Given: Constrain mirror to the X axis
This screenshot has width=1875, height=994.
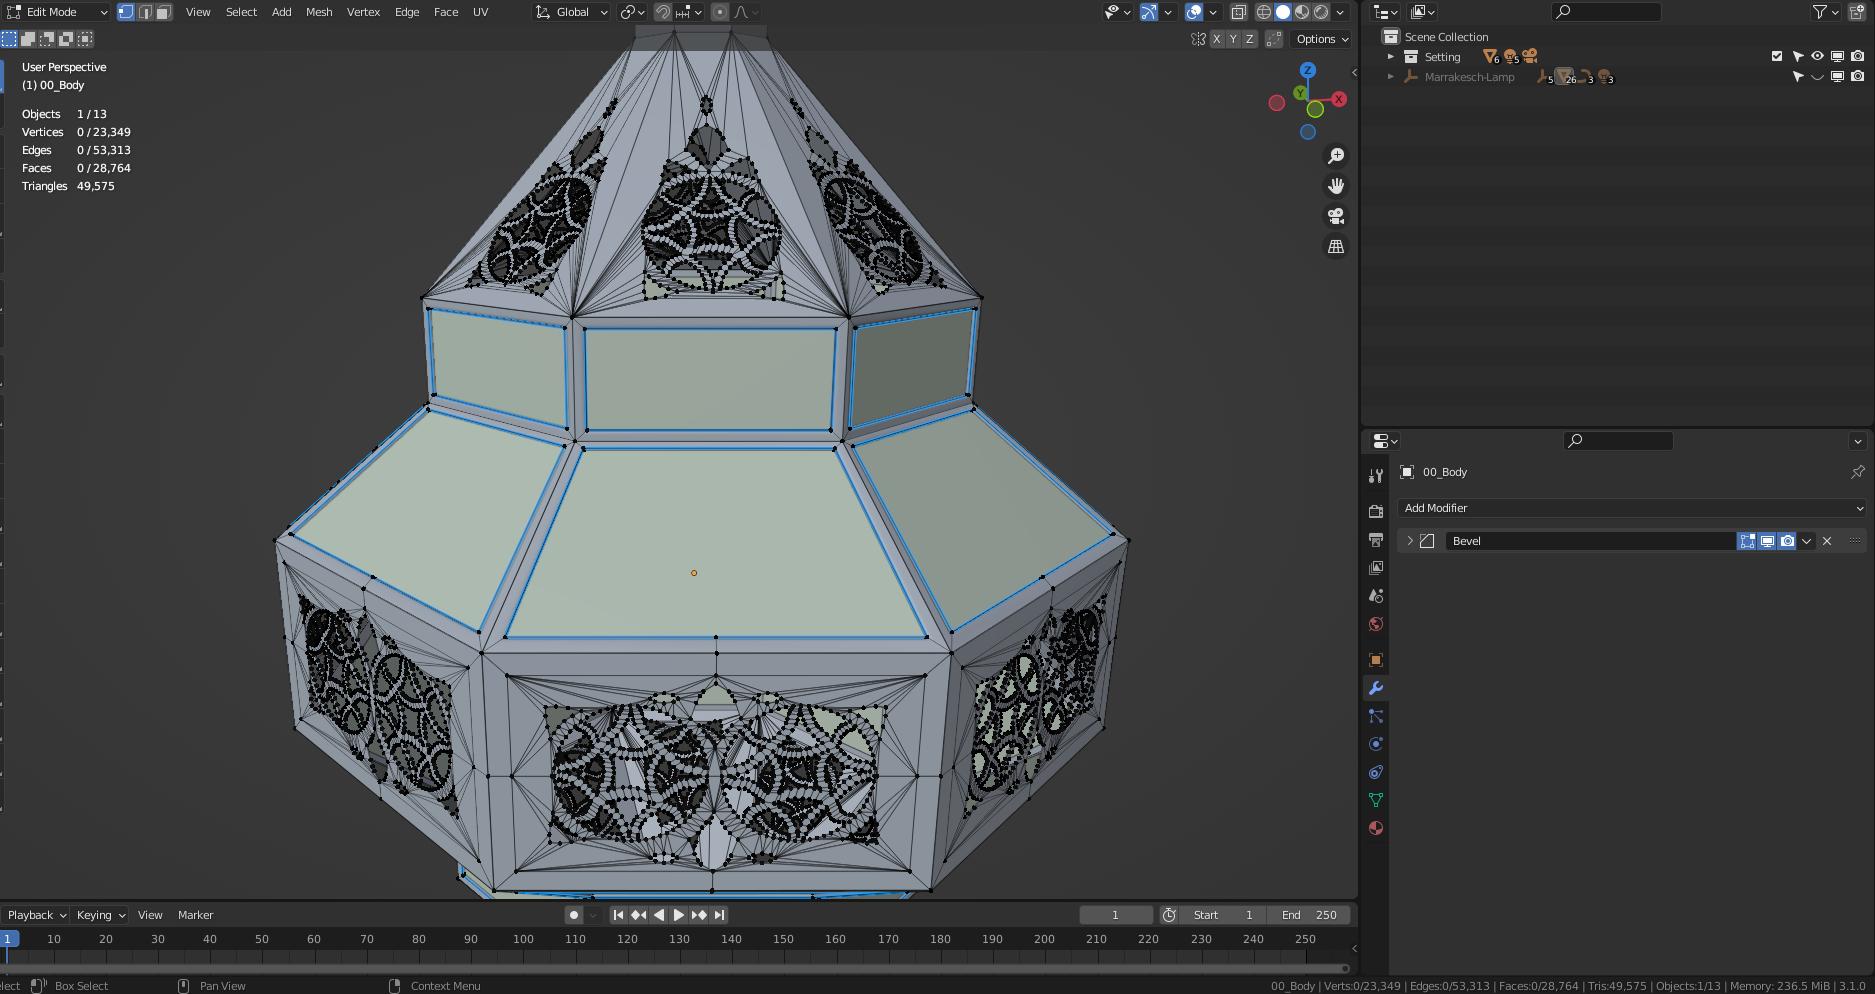Looking at the screenshot, I should point(1217,39).
